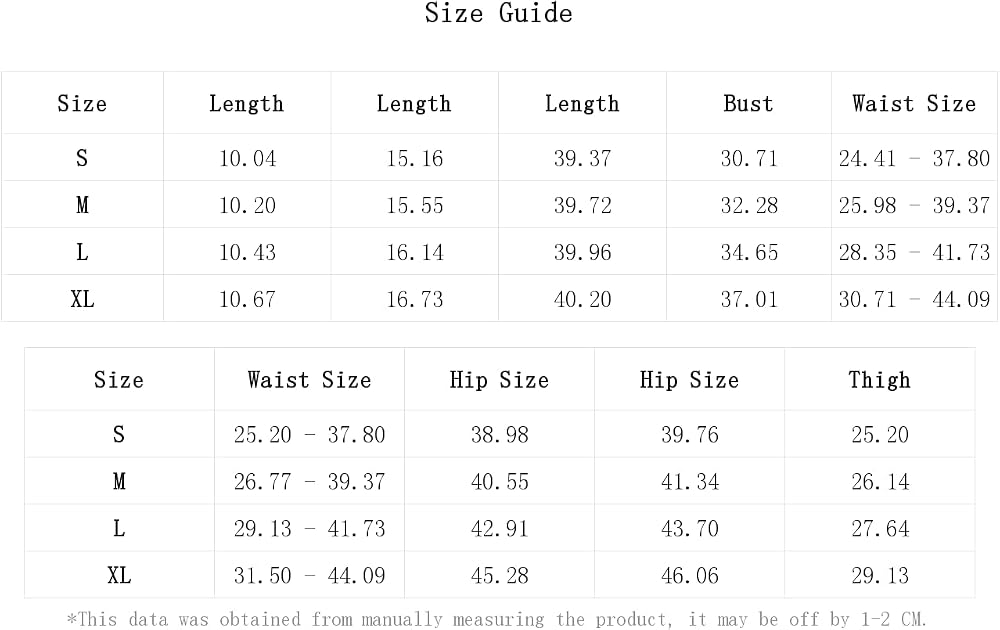Click the length value 39.72
1000x630 pixels.
582,205
